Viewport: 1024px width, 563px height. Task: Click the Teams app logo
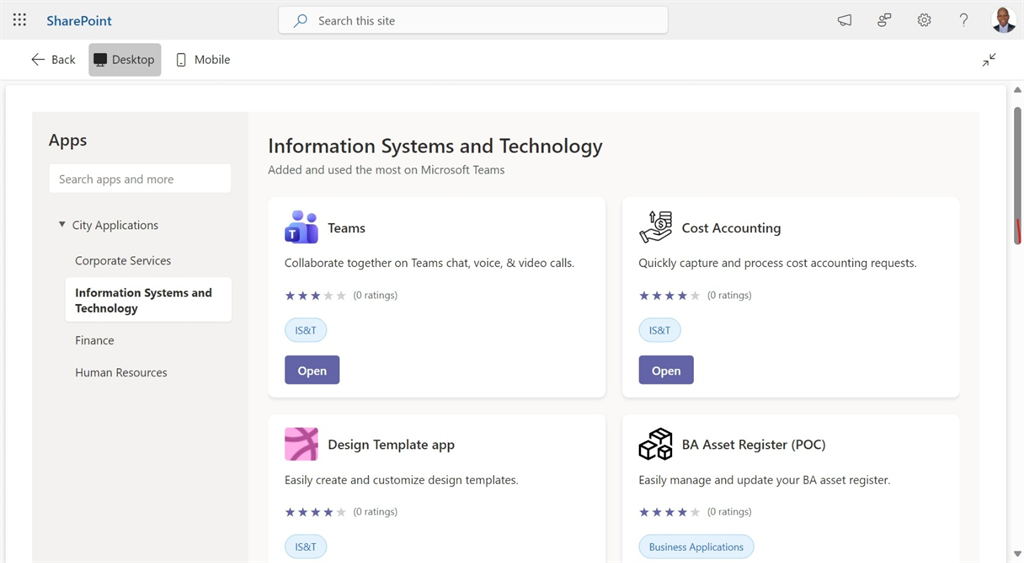[x=301, y=228]
